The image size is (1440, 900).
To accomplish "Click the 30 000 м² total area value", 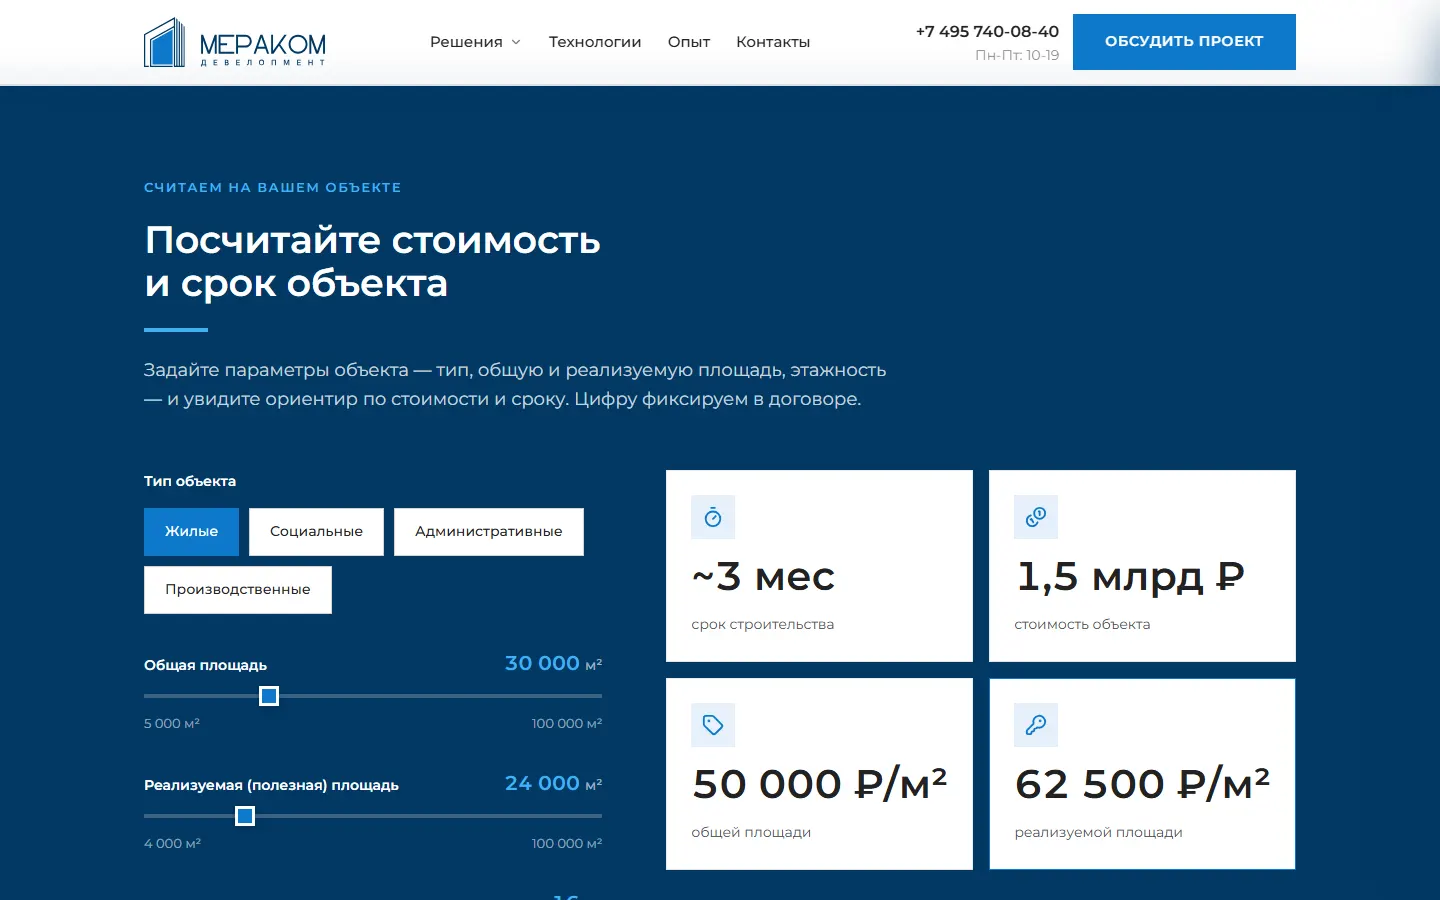I will [553, 663].
